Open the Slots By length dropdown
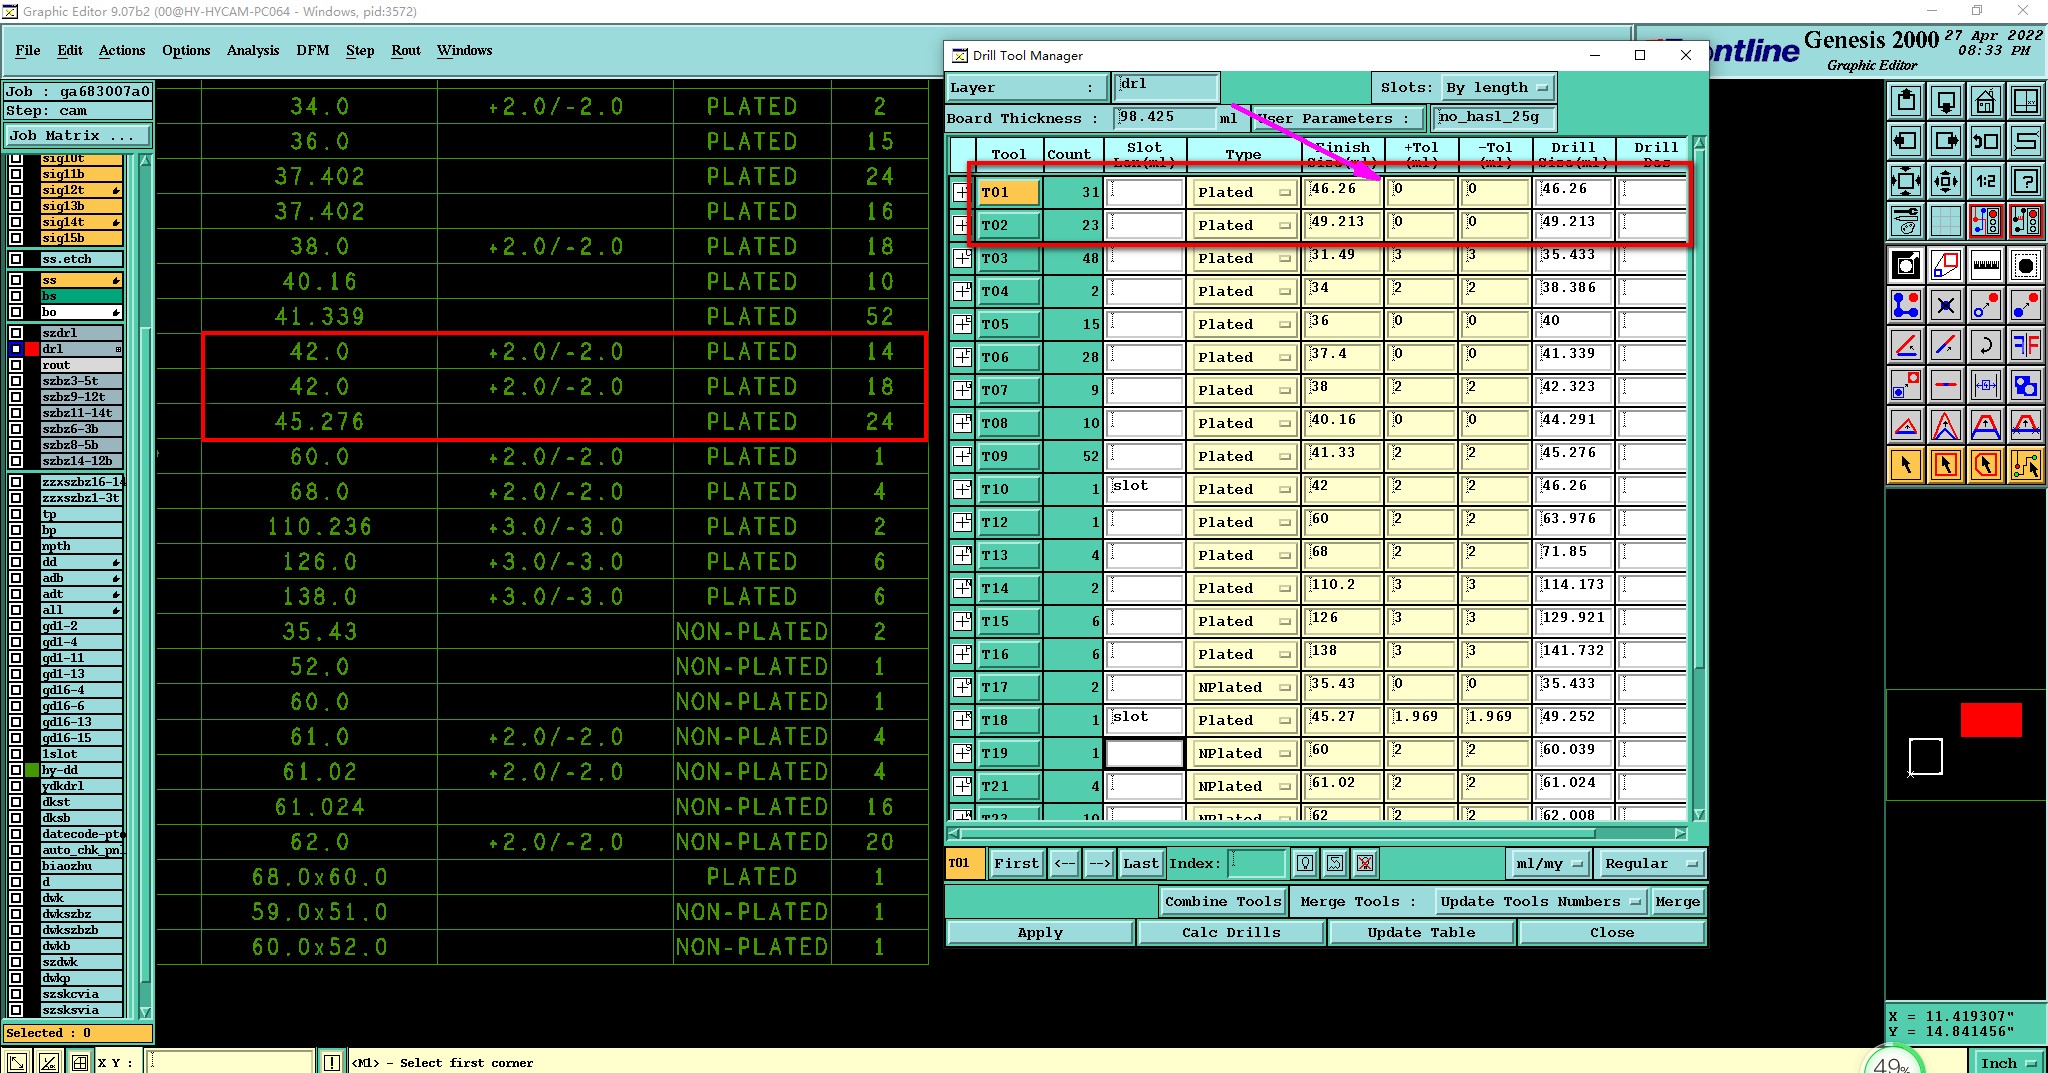Image resolution: width=2048 pixels, height=1073 pixels. tap(1497, 88)
